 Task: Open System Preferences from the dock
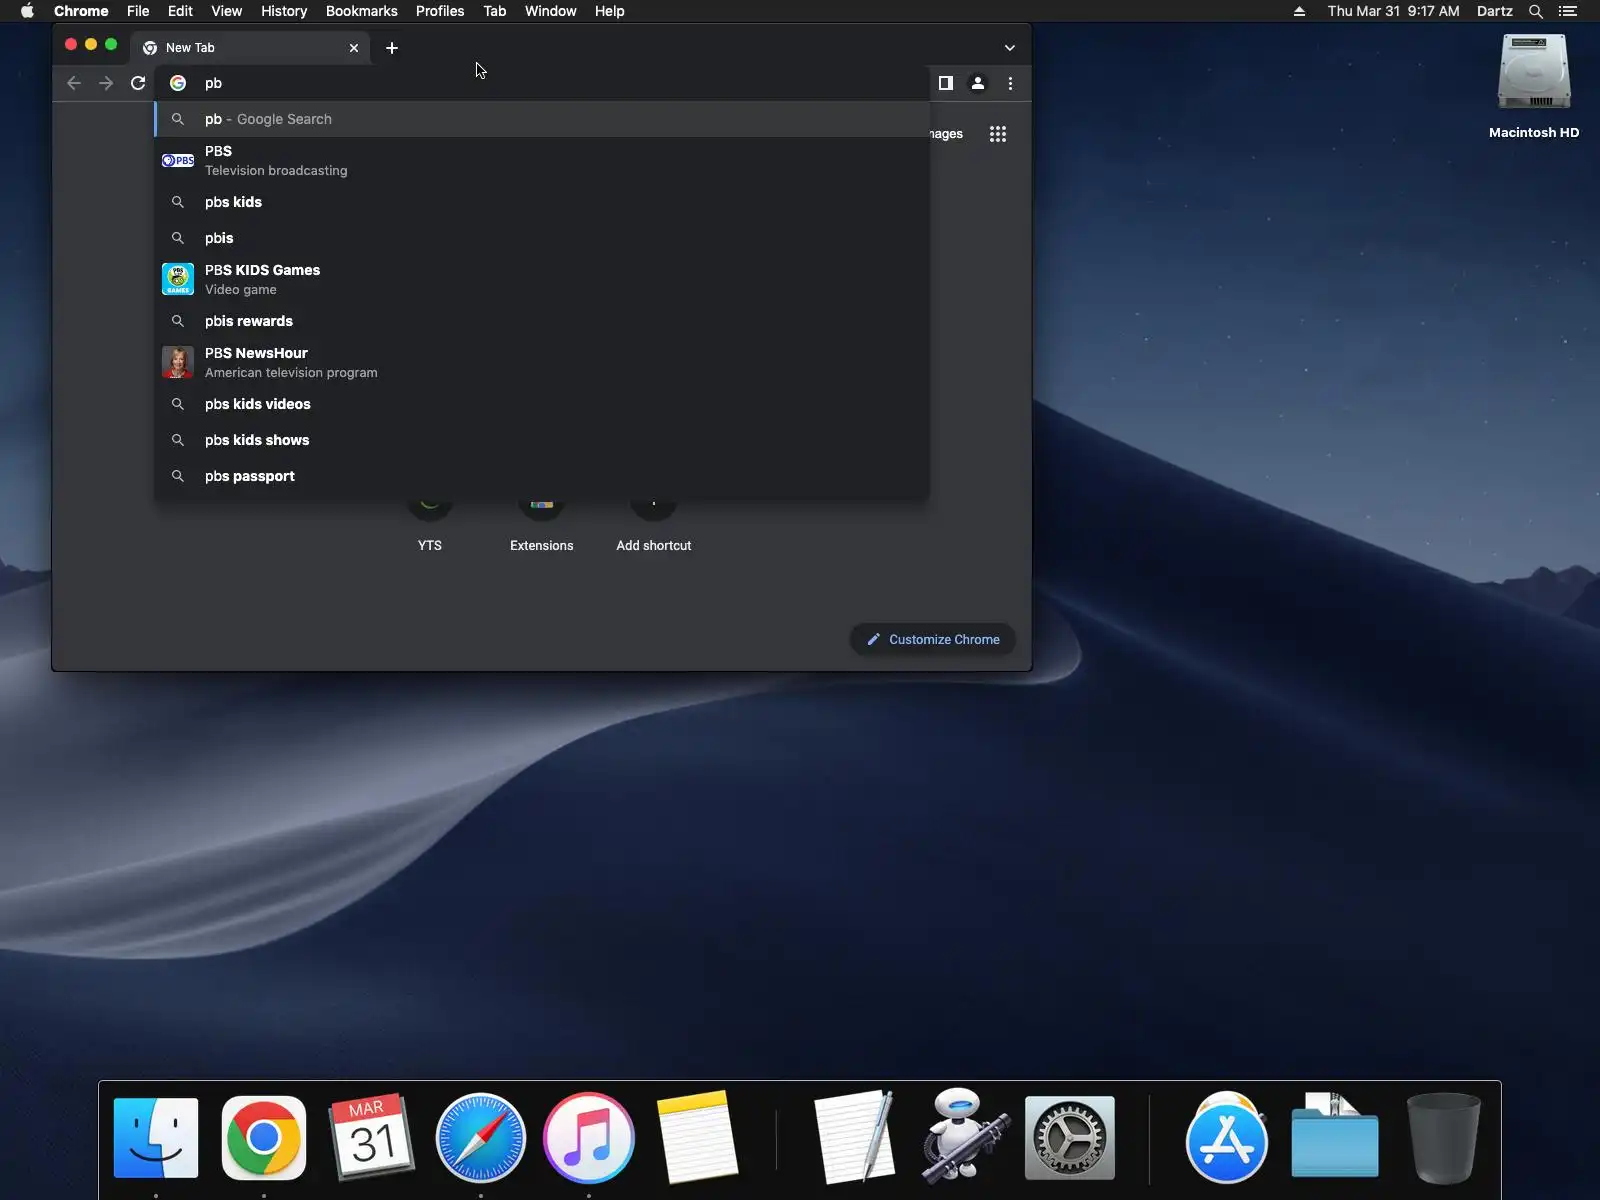click(1070, 1138)
